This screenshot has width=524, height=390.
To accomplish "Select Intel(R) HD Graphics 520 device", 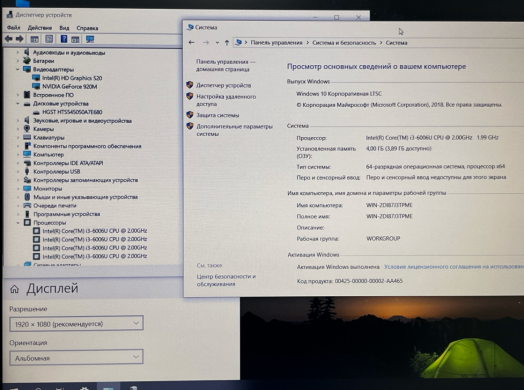I will tap(72, 78).
